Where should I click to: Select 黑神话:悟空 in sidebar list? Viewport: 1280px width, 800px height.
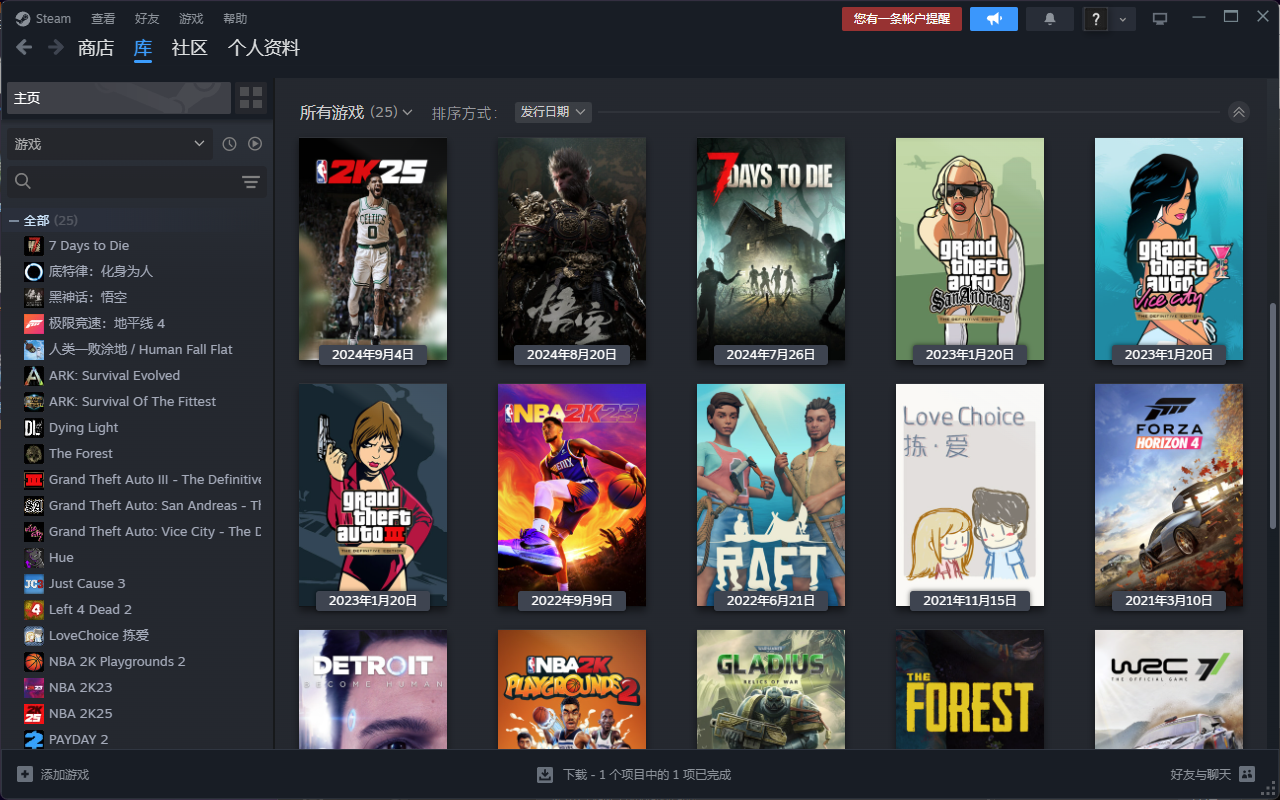click(88, 297)
